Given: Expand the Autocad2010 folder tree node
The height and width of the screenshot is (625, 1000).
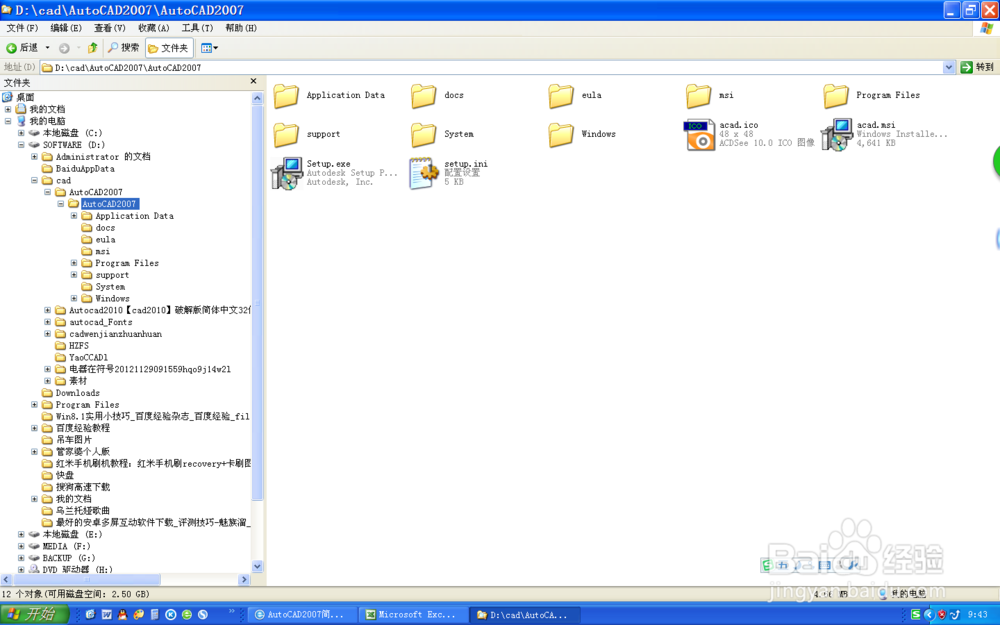Looking at the screenshot, I should (x=47, y=311).
